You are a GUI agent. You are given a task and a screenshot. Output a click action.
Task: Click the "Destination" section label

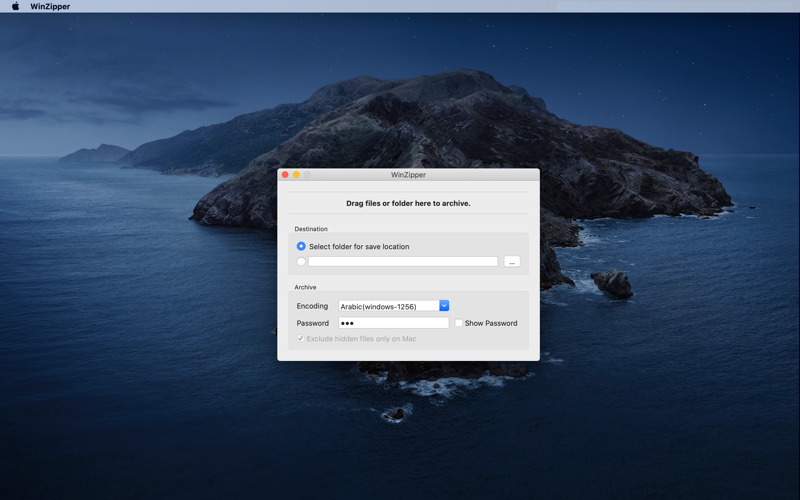coord(311,229)
